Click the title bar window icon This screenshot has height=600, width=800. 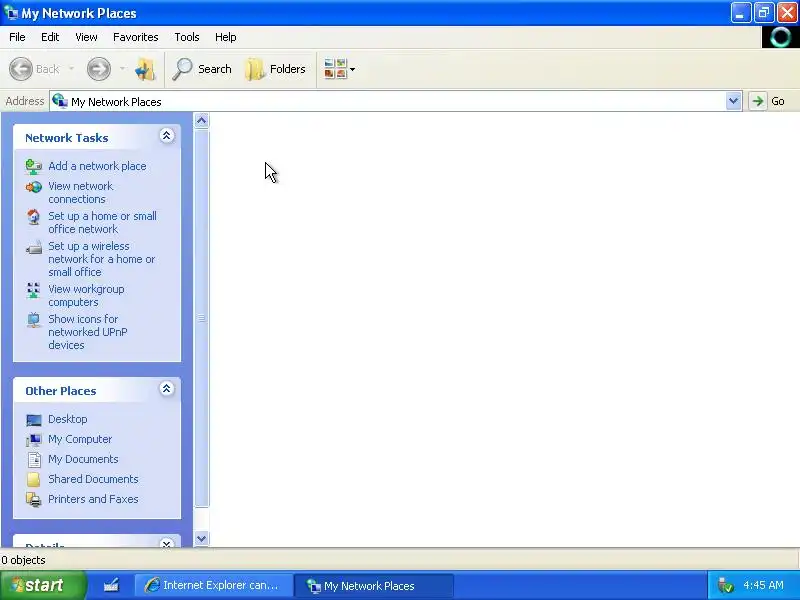click(x=10, y=13)
